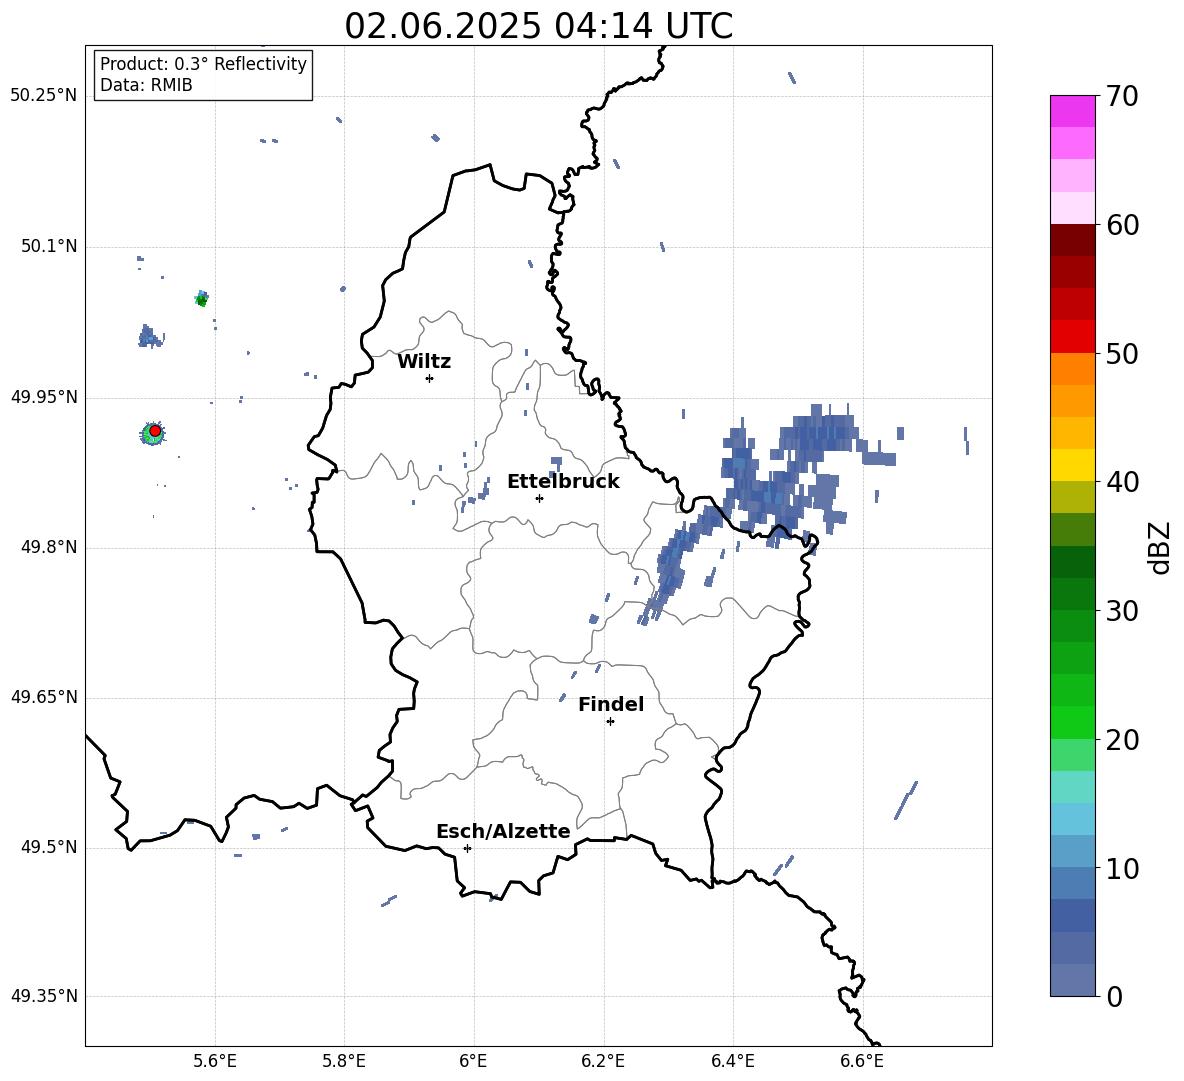
Task: Click the bright red colorbar segment at 50
Action: (1072, 337)
